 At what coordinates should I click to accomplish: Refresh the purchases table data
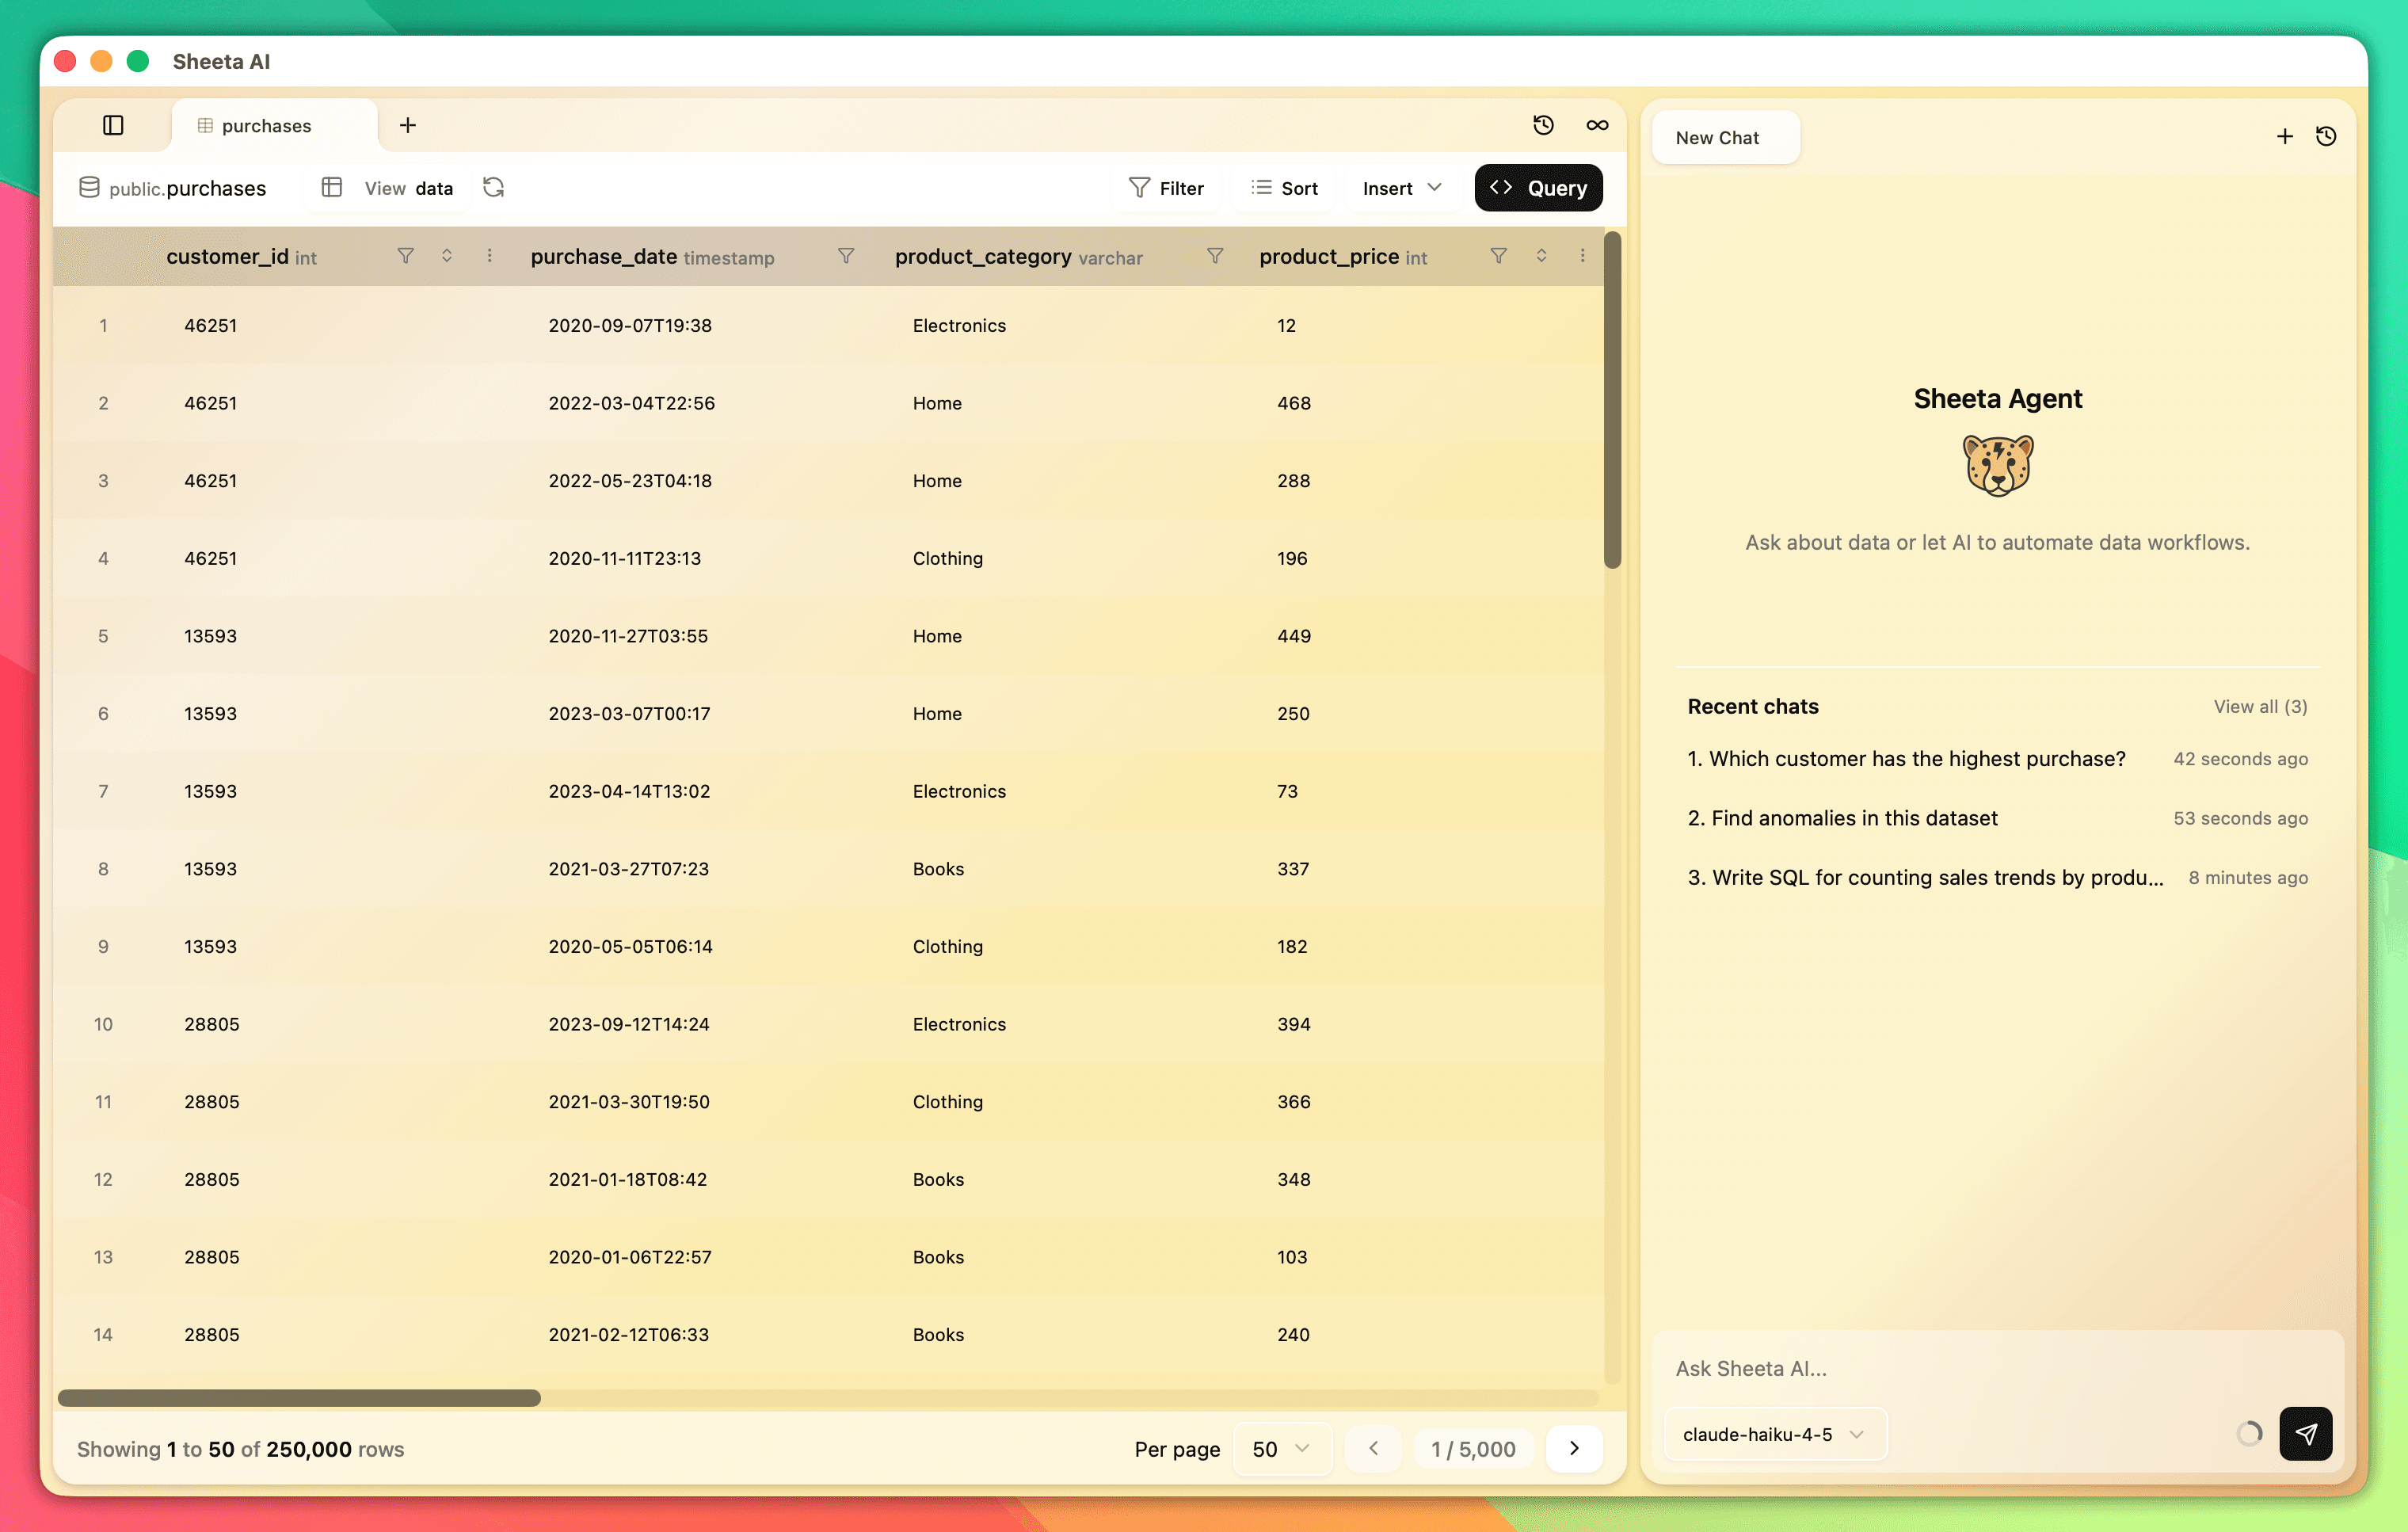pos(493,188)
